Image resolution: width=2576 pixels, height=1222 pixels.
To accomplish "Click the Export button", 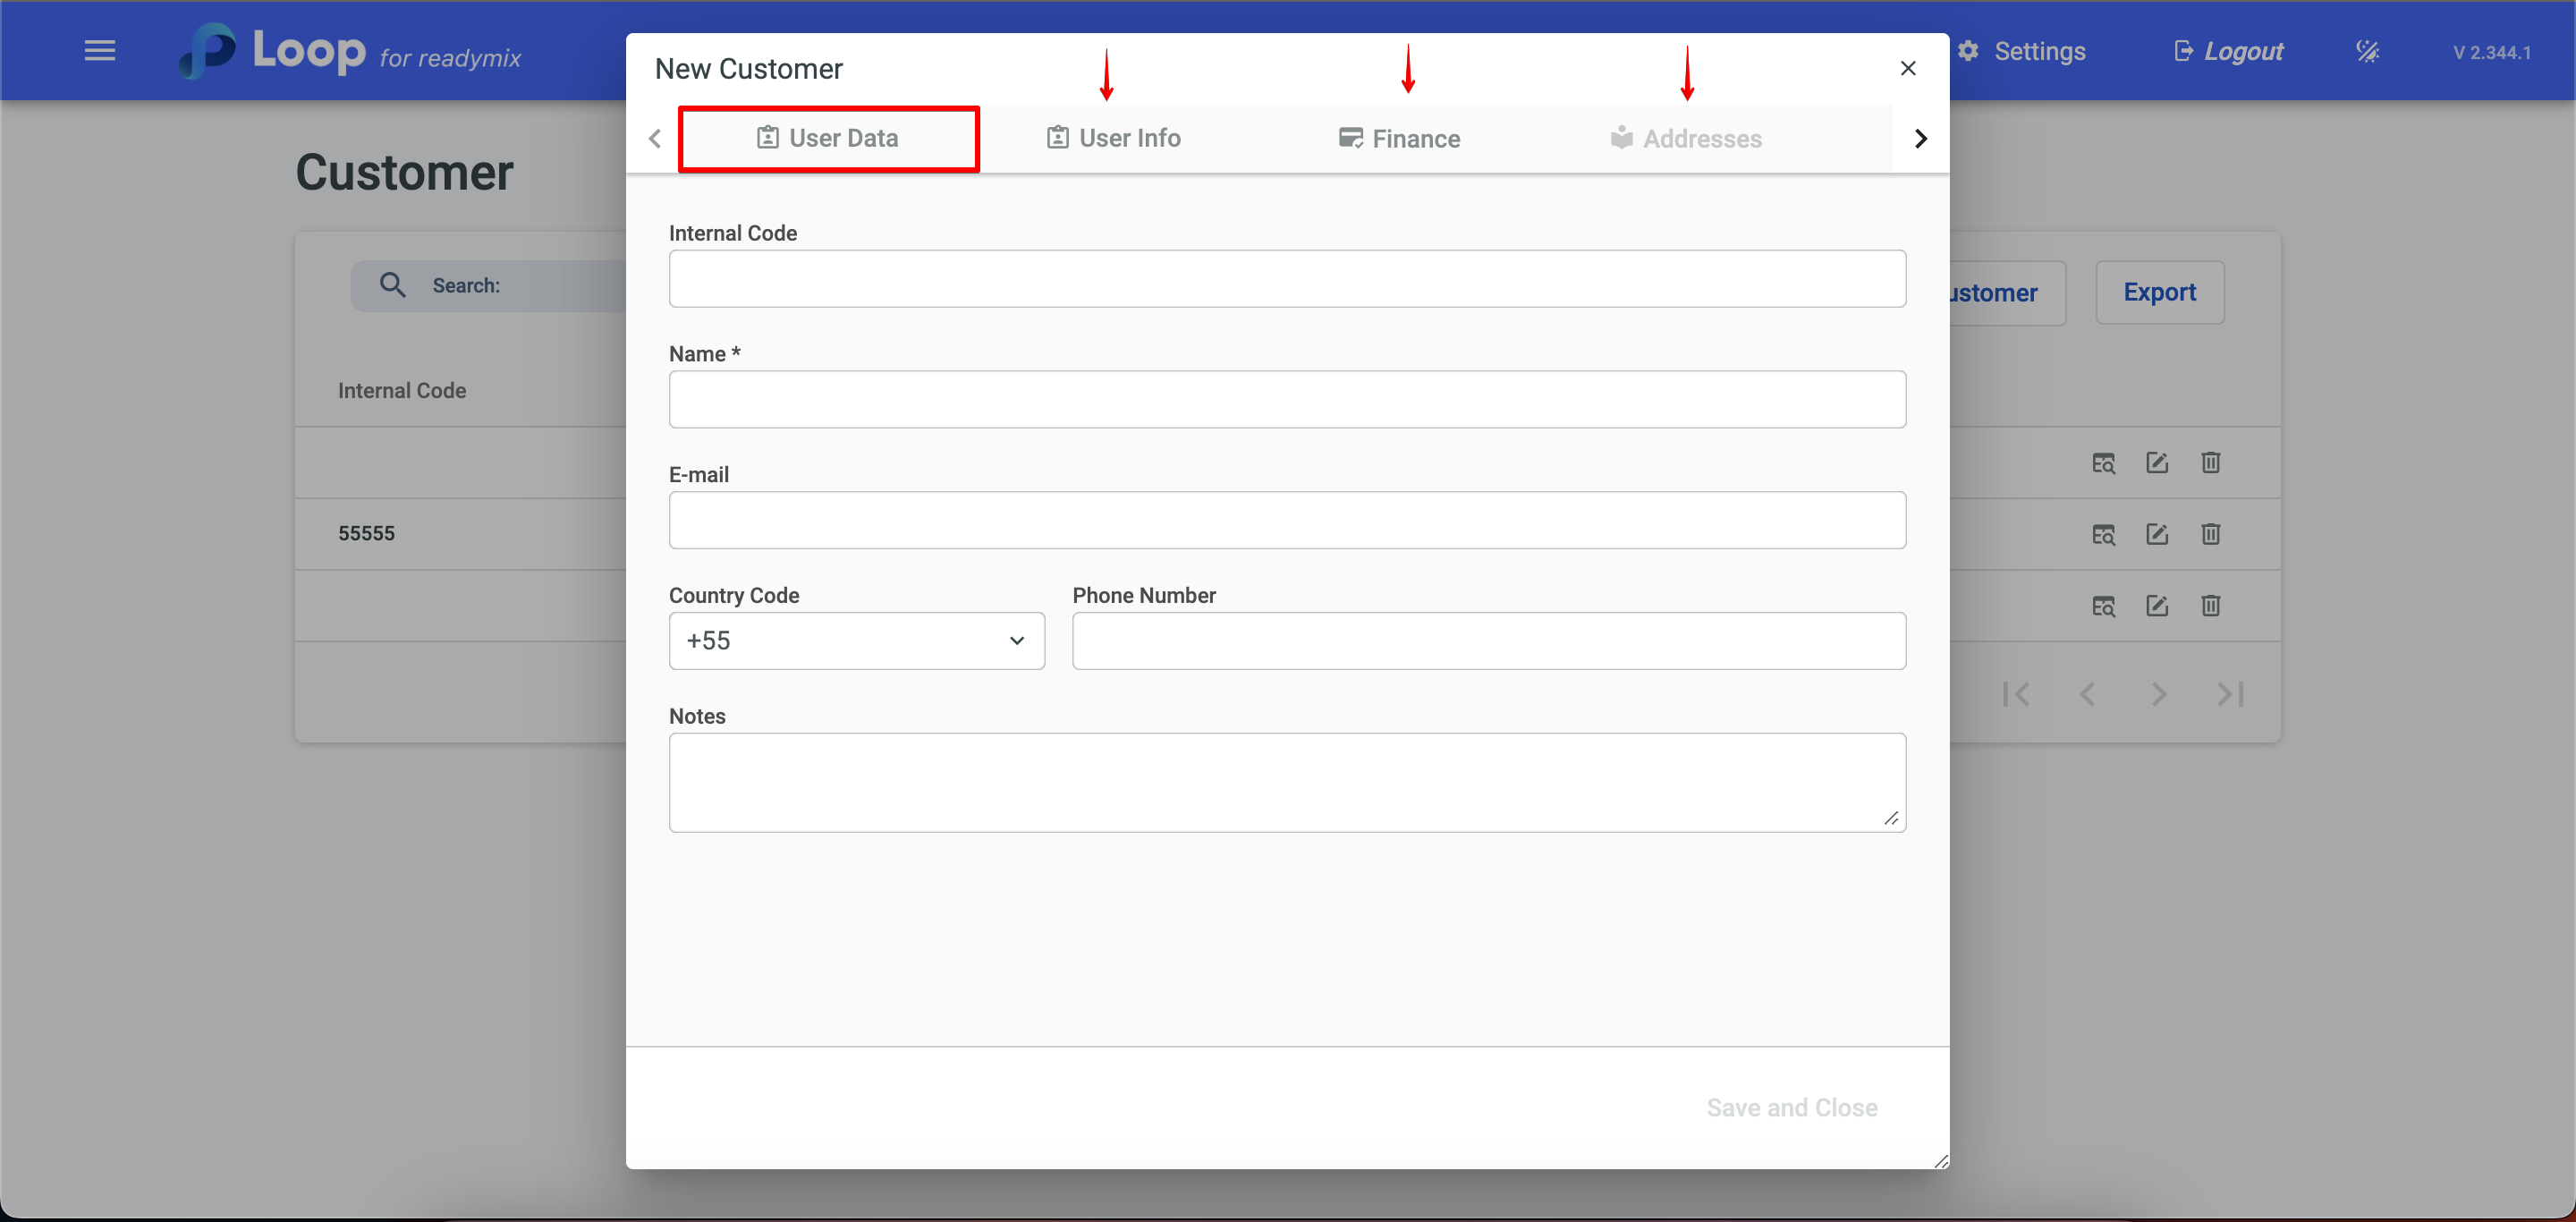I will (2159, 293).
